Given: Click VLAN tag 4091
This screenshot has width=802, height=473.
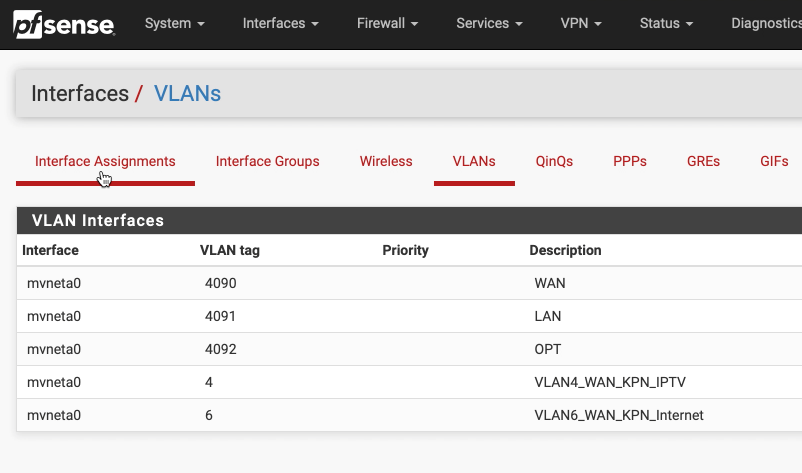Looking at the screenshot, I should pyautogui.click(x=220, y=317).
